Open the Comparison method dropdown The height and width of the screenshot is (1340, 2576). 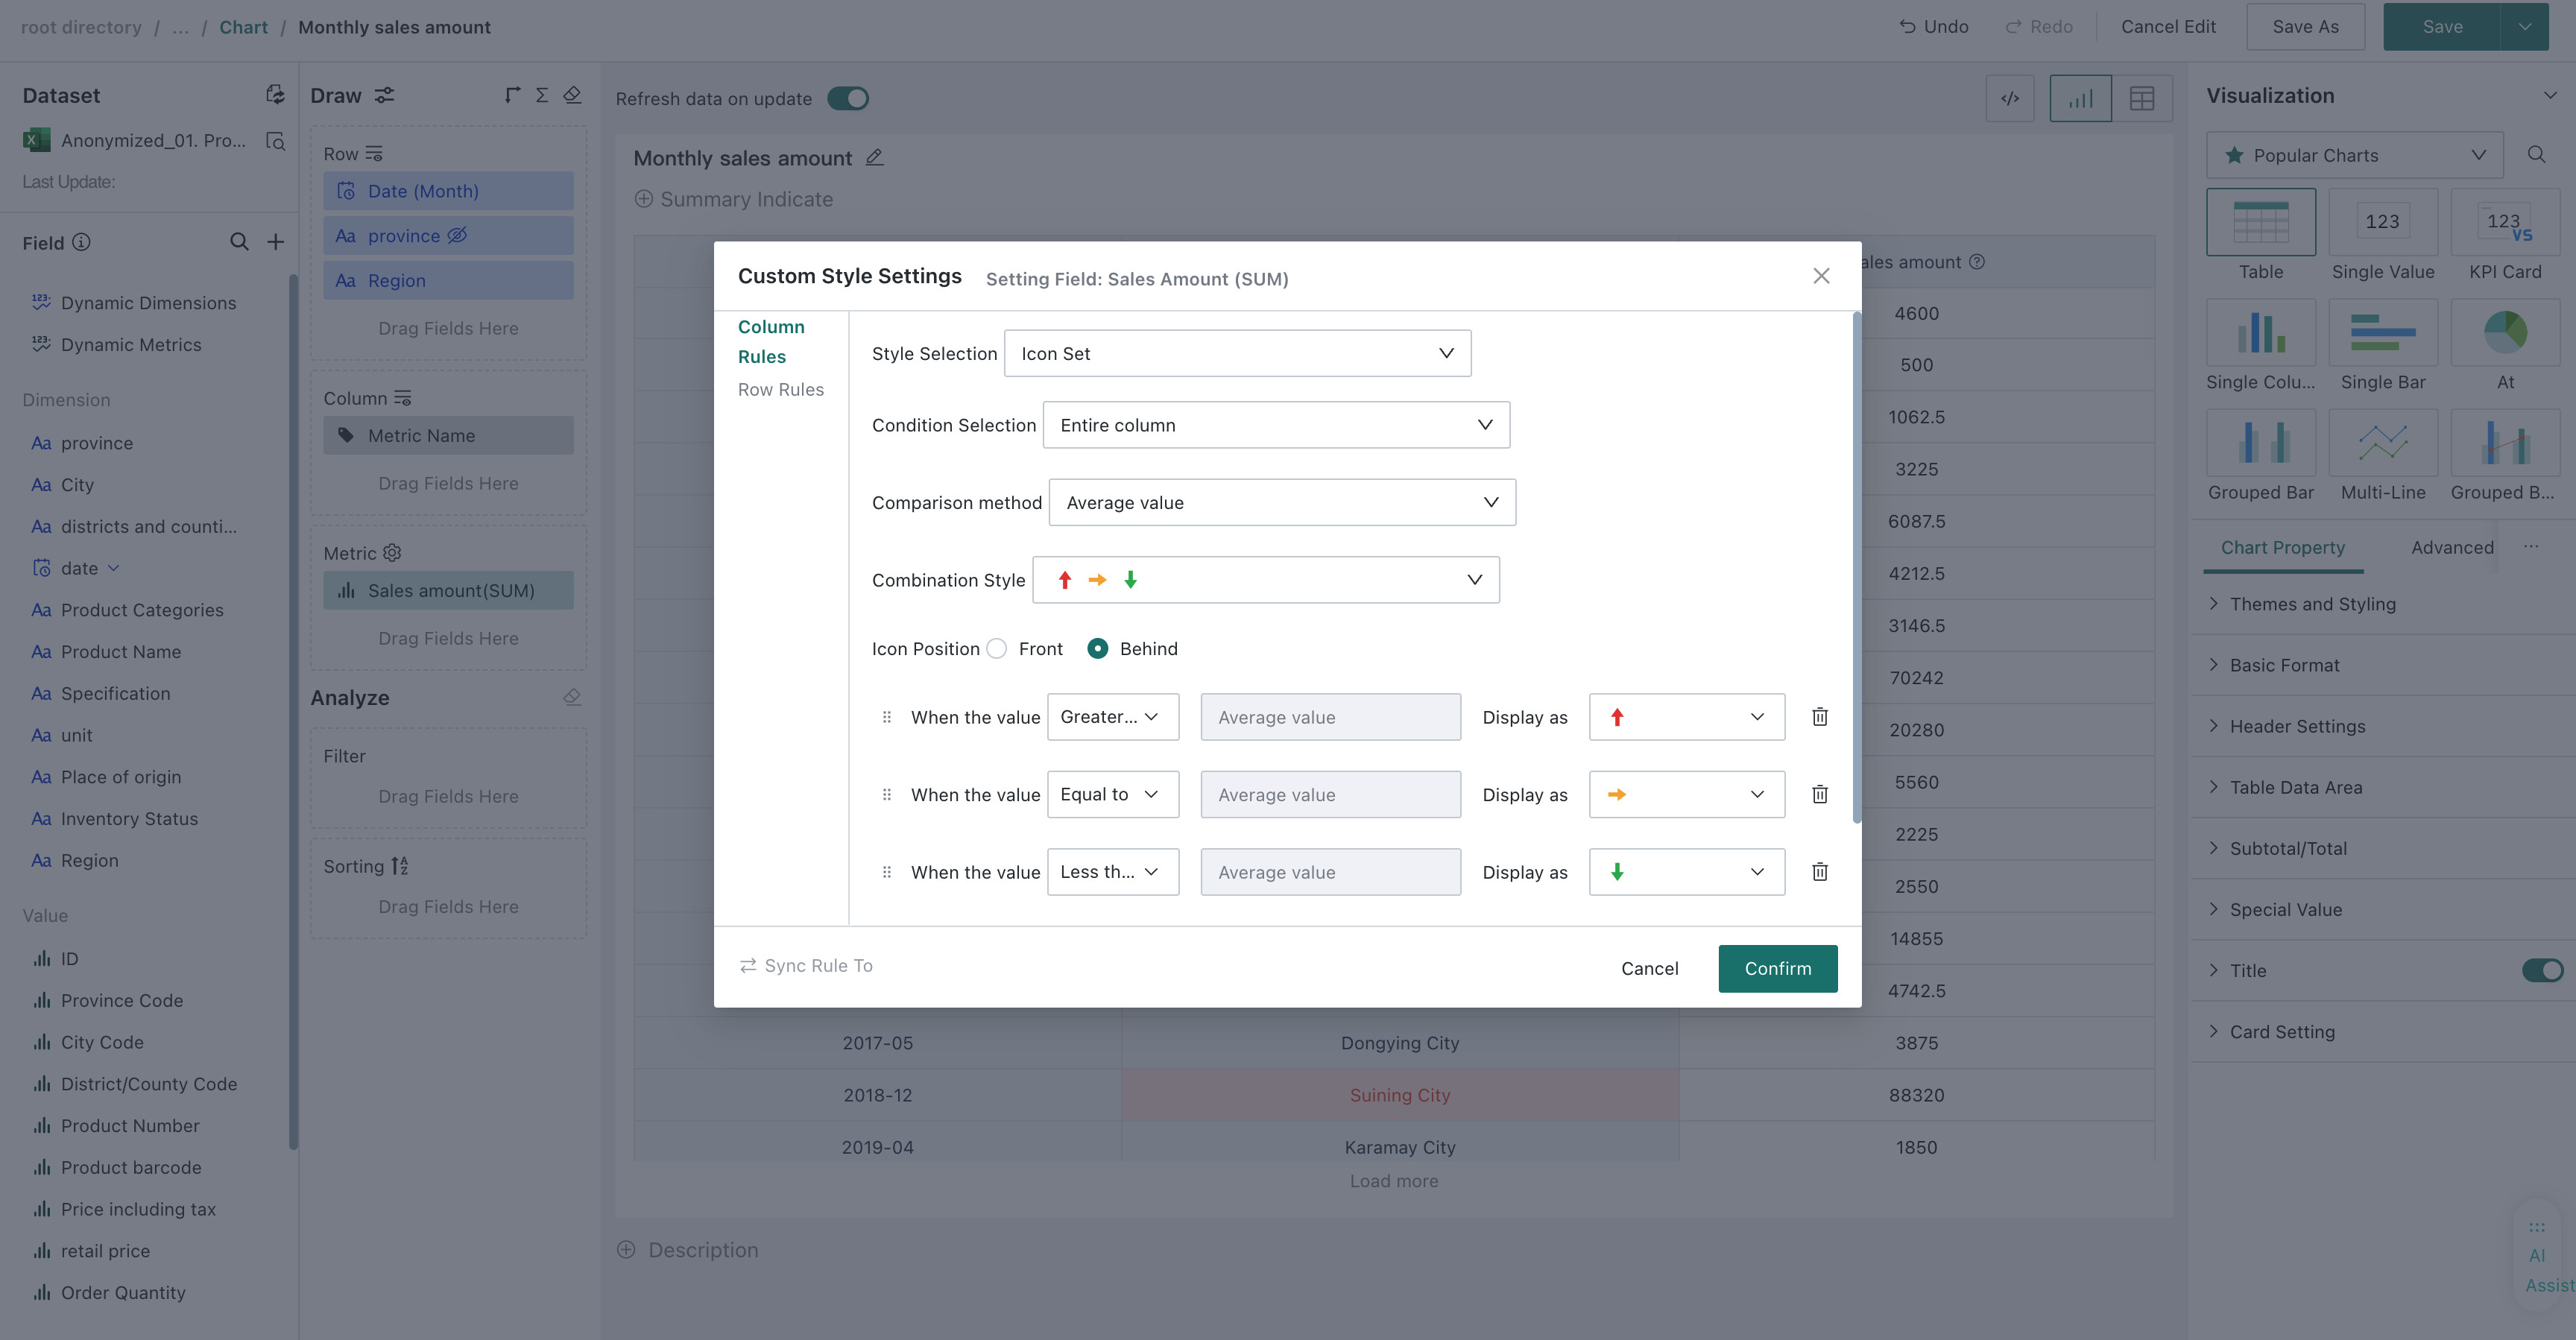click(1282, 502)
